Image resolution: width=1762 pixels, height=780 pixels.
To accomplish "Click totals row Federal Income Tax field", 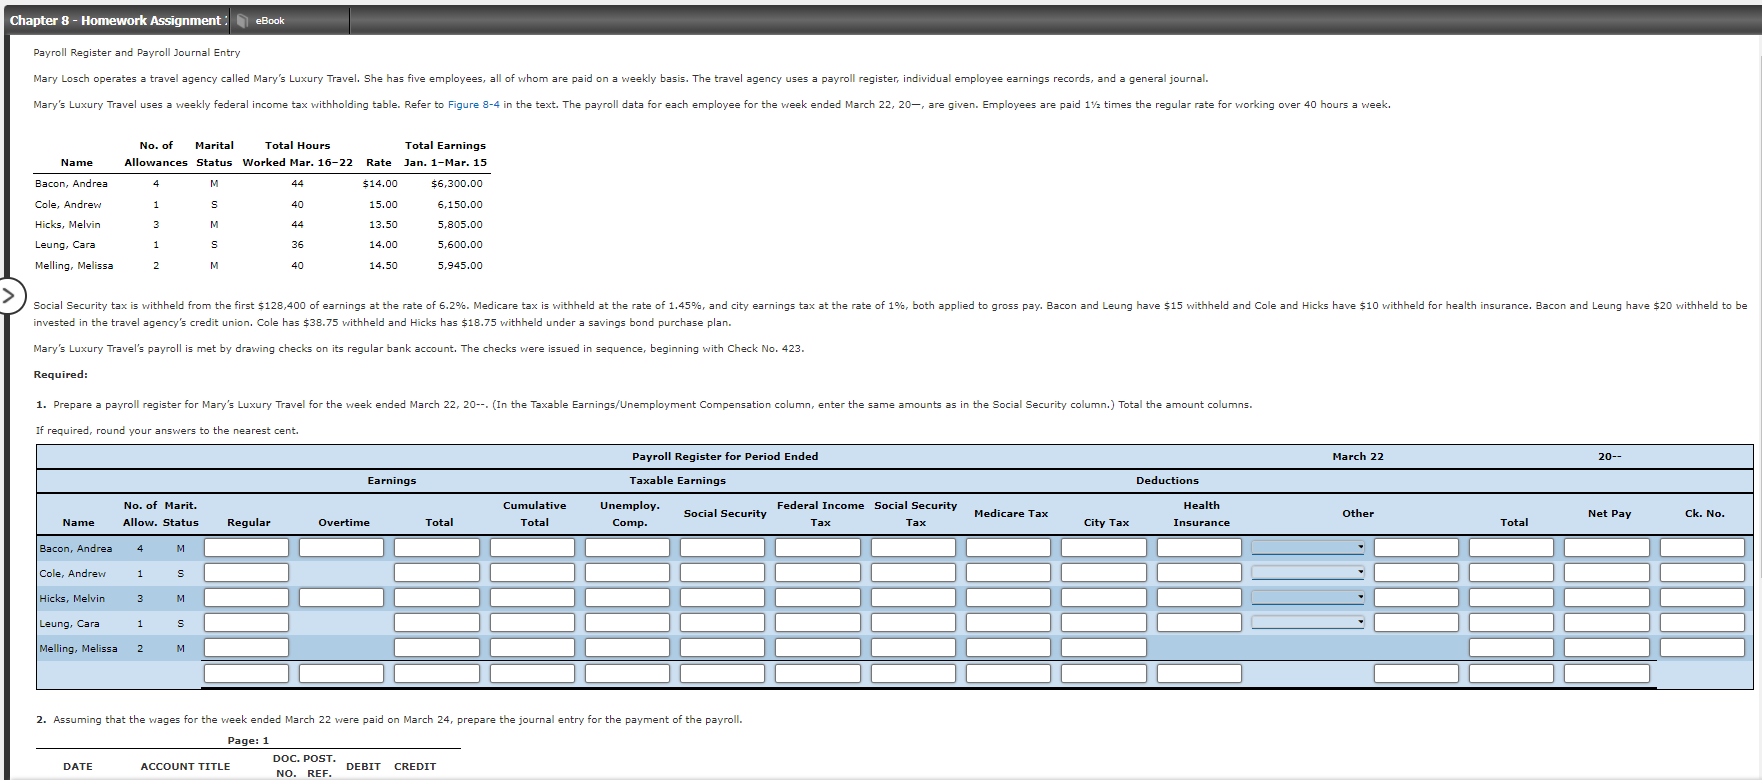I will (x=818, y=674).
